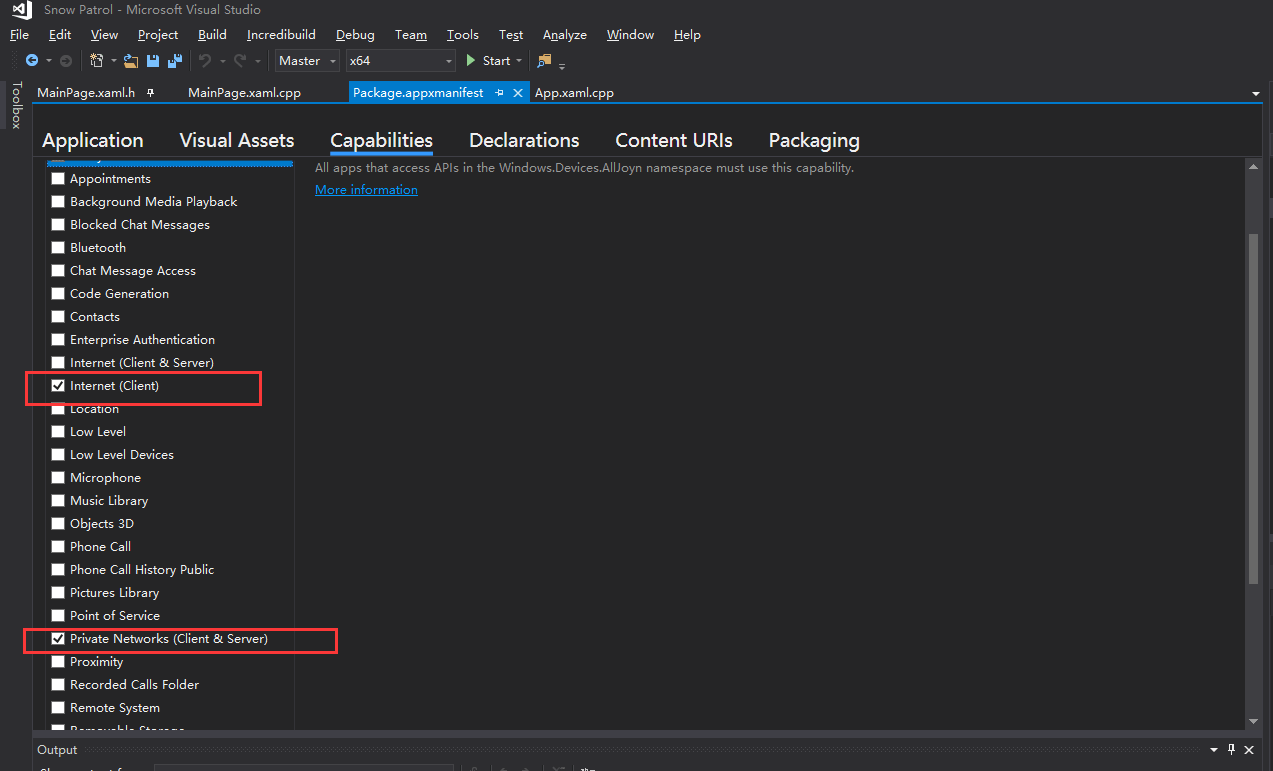
Task: Open the x64 platform dropdown
Action: (x=448, y=60)
